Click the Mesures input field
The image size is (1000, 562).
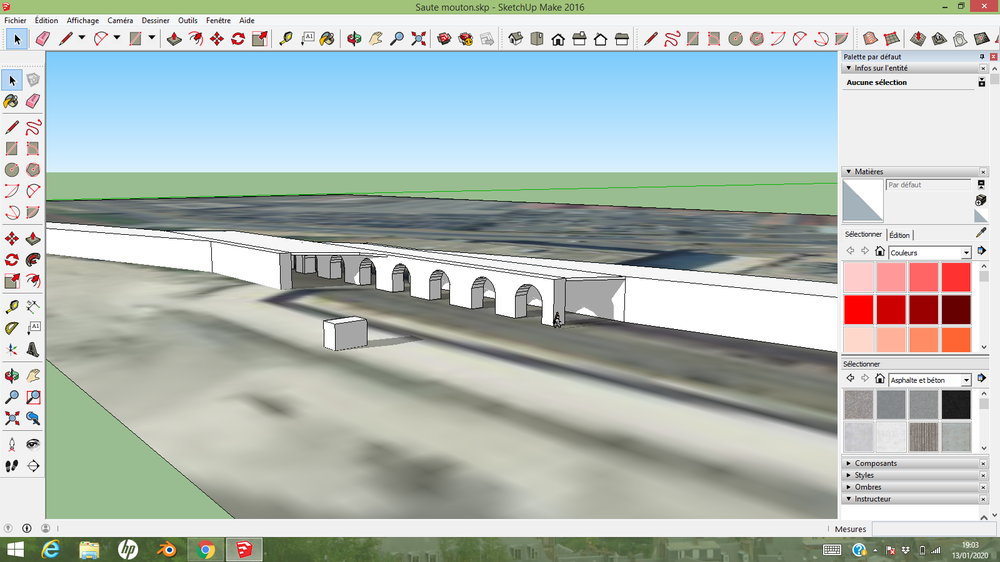point(933,529)
